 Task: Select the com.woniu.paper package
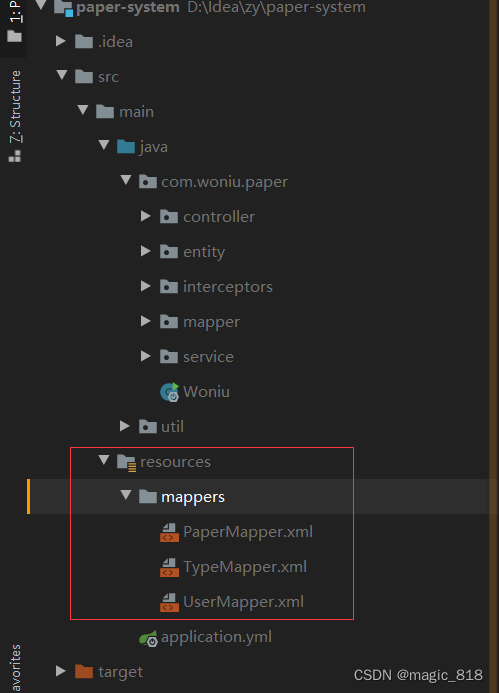click(x=225, y=182)
